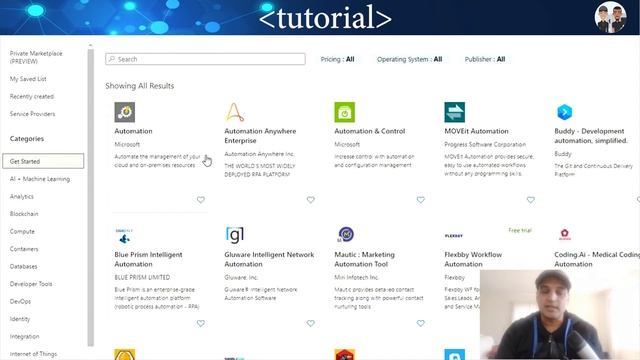Click 'Progress Software Corporation' publisher text
The image size is (640, 360).
[x=485, y=144]
